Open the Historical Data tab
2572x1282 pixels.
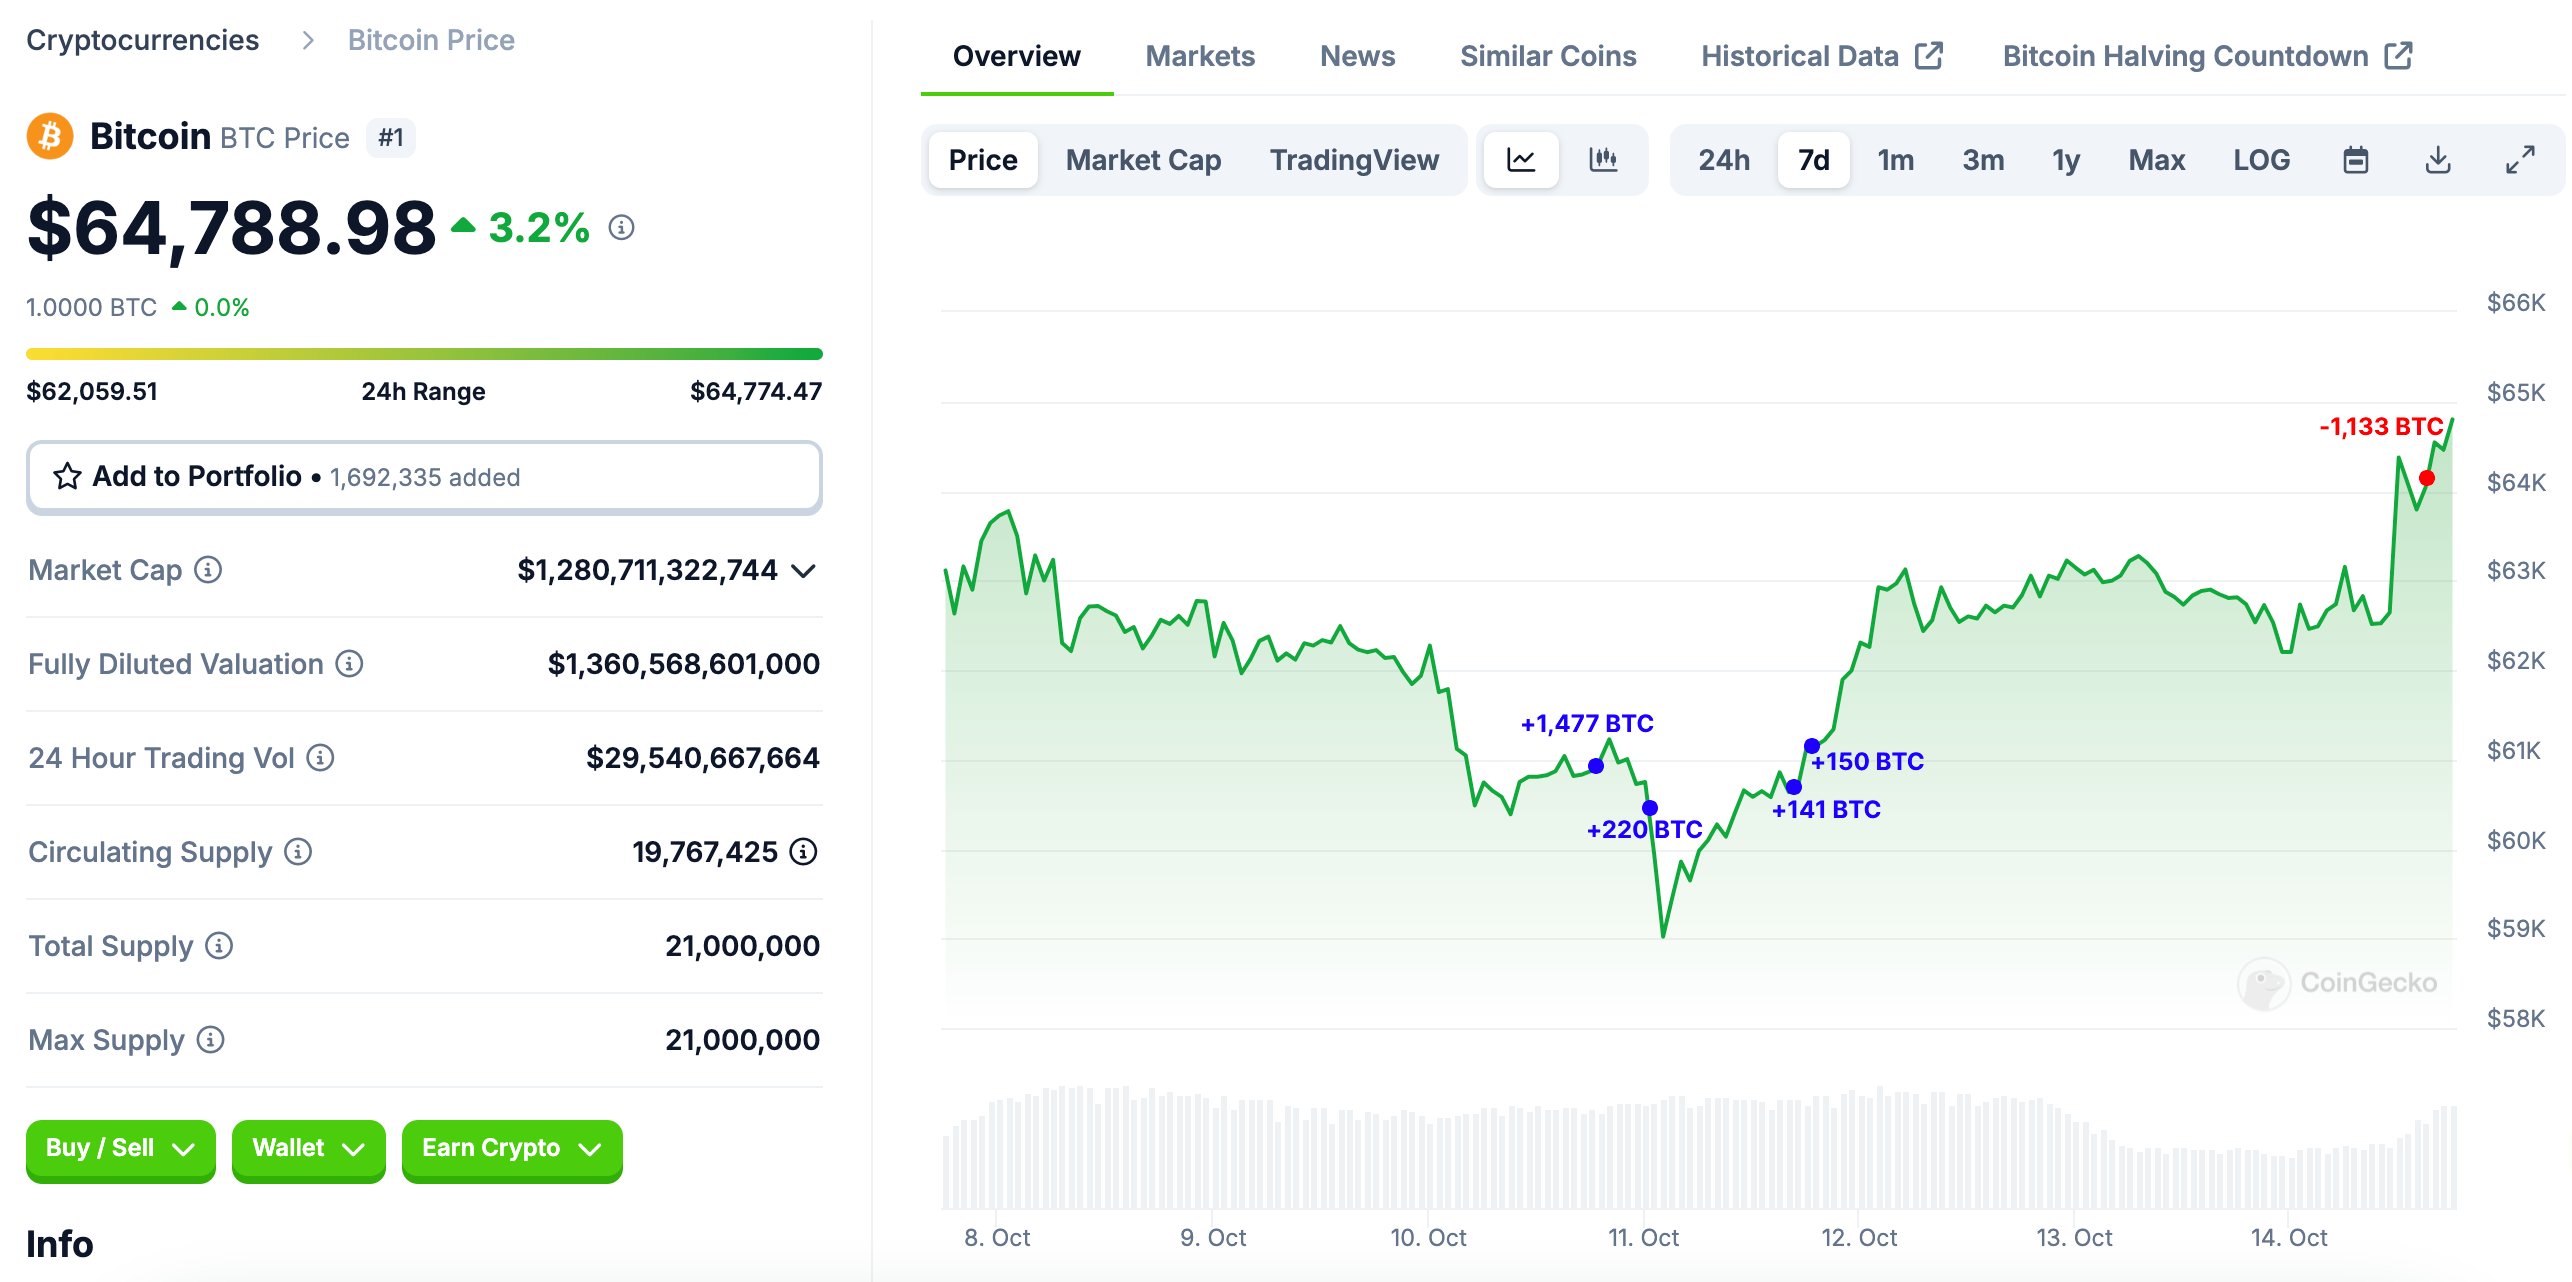click(x=1822, y=56)
